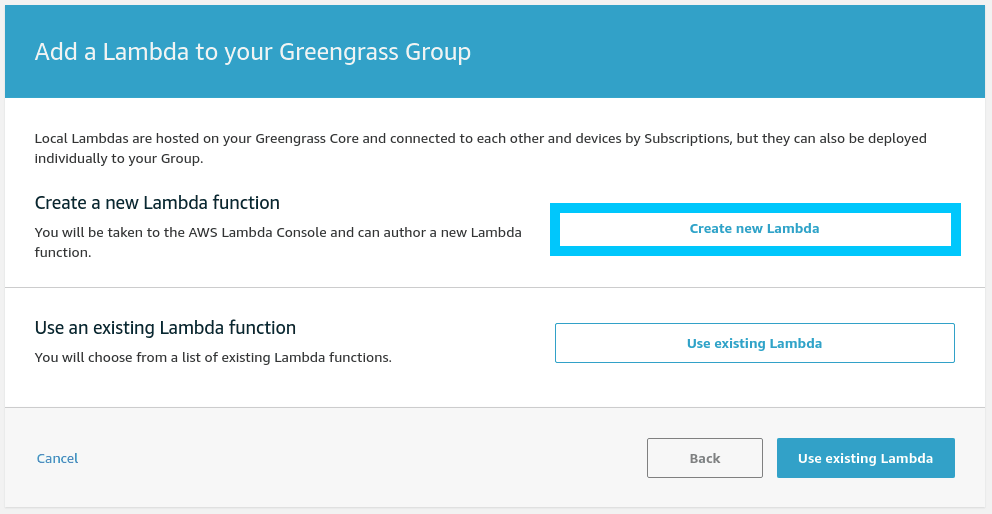Click the AWS Lambda Console description text
The width and height of the screenshot is (992, 514).
coord(278,233)
